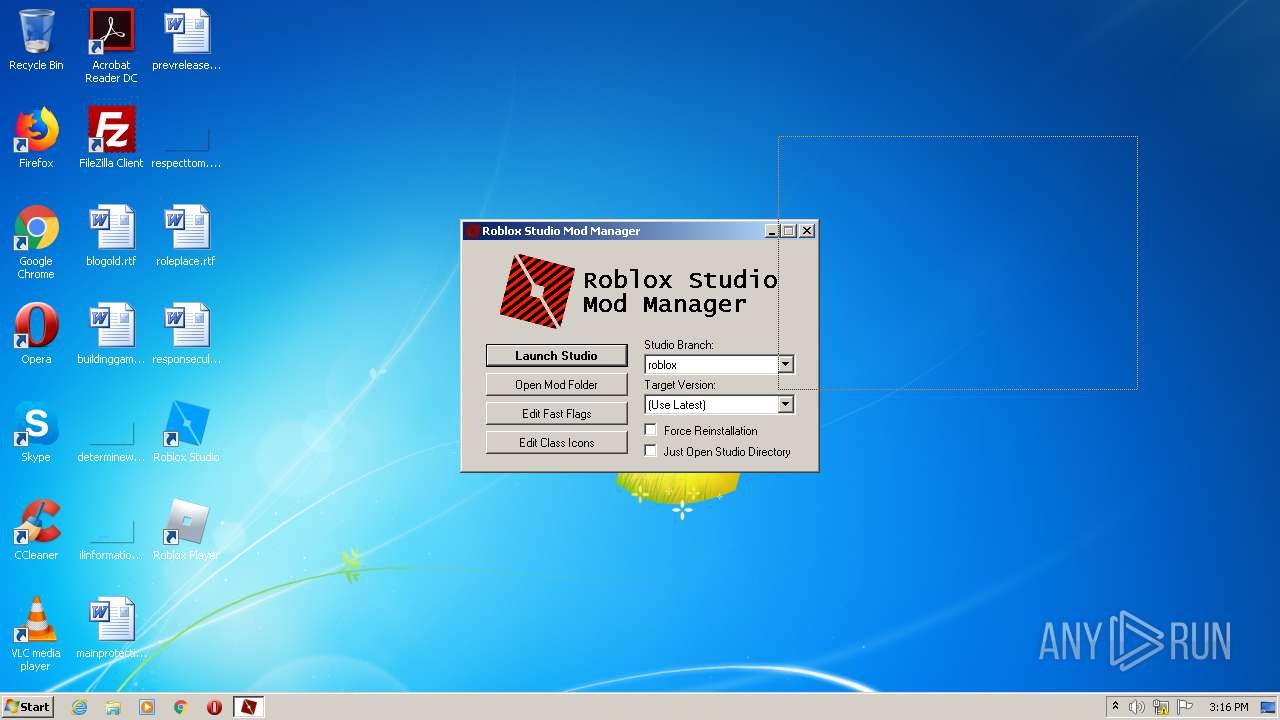Close the Roblox Studio Mod Manager window

[x=807, y=231]
